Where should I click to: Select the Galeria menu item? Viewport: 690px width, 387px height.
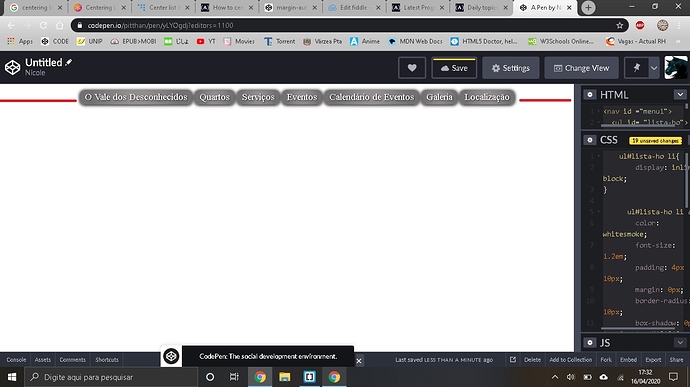click(x=439, y=97)
